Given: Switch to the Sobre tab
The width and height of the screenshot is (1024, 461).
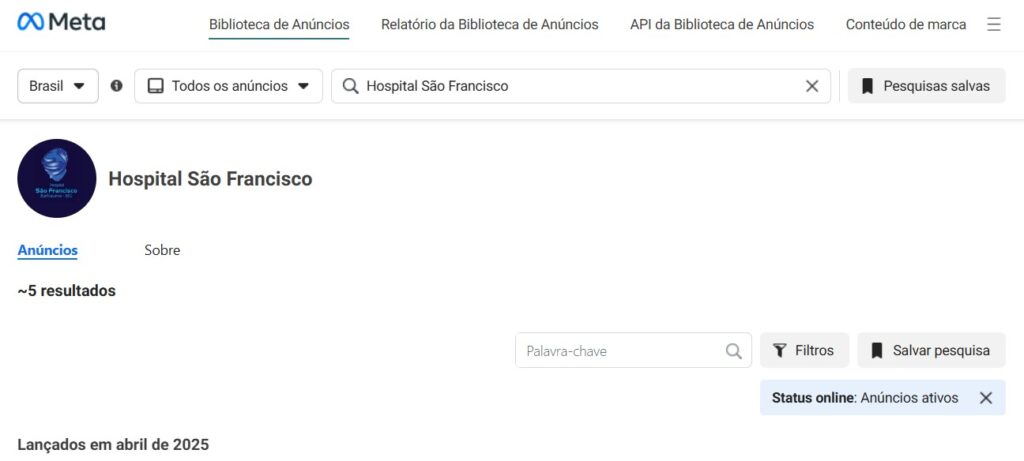Looking at the screenshot, I should click(x=162, y=250).
